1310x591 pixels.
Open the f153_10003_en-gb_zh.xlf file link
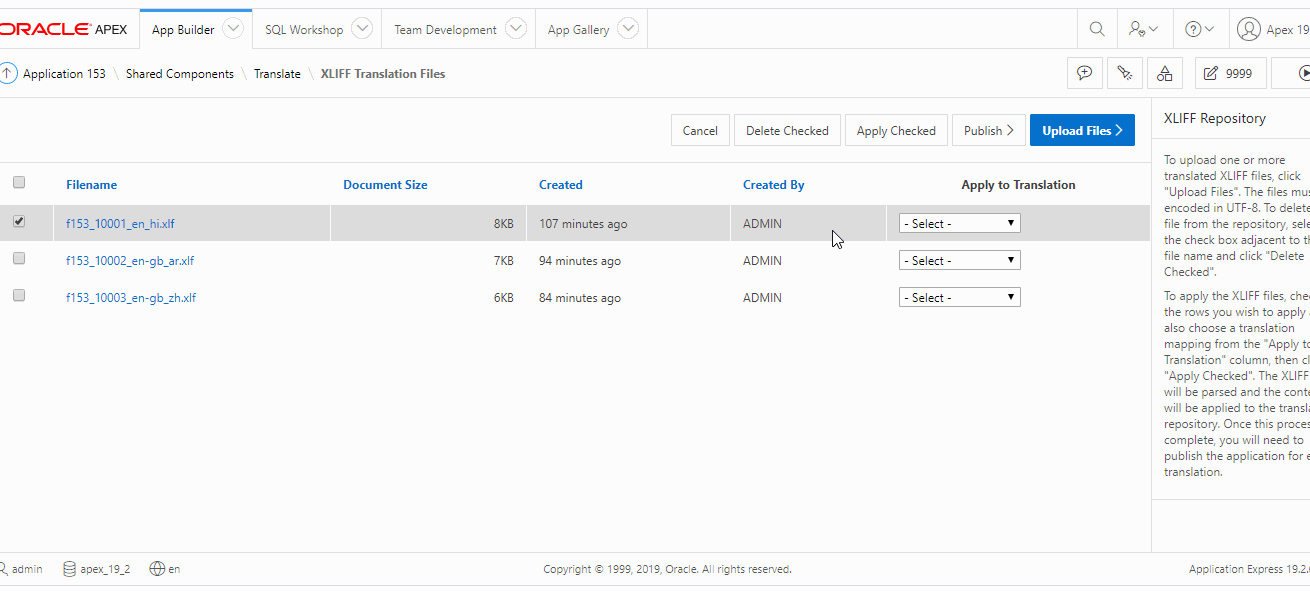[131, 298]
